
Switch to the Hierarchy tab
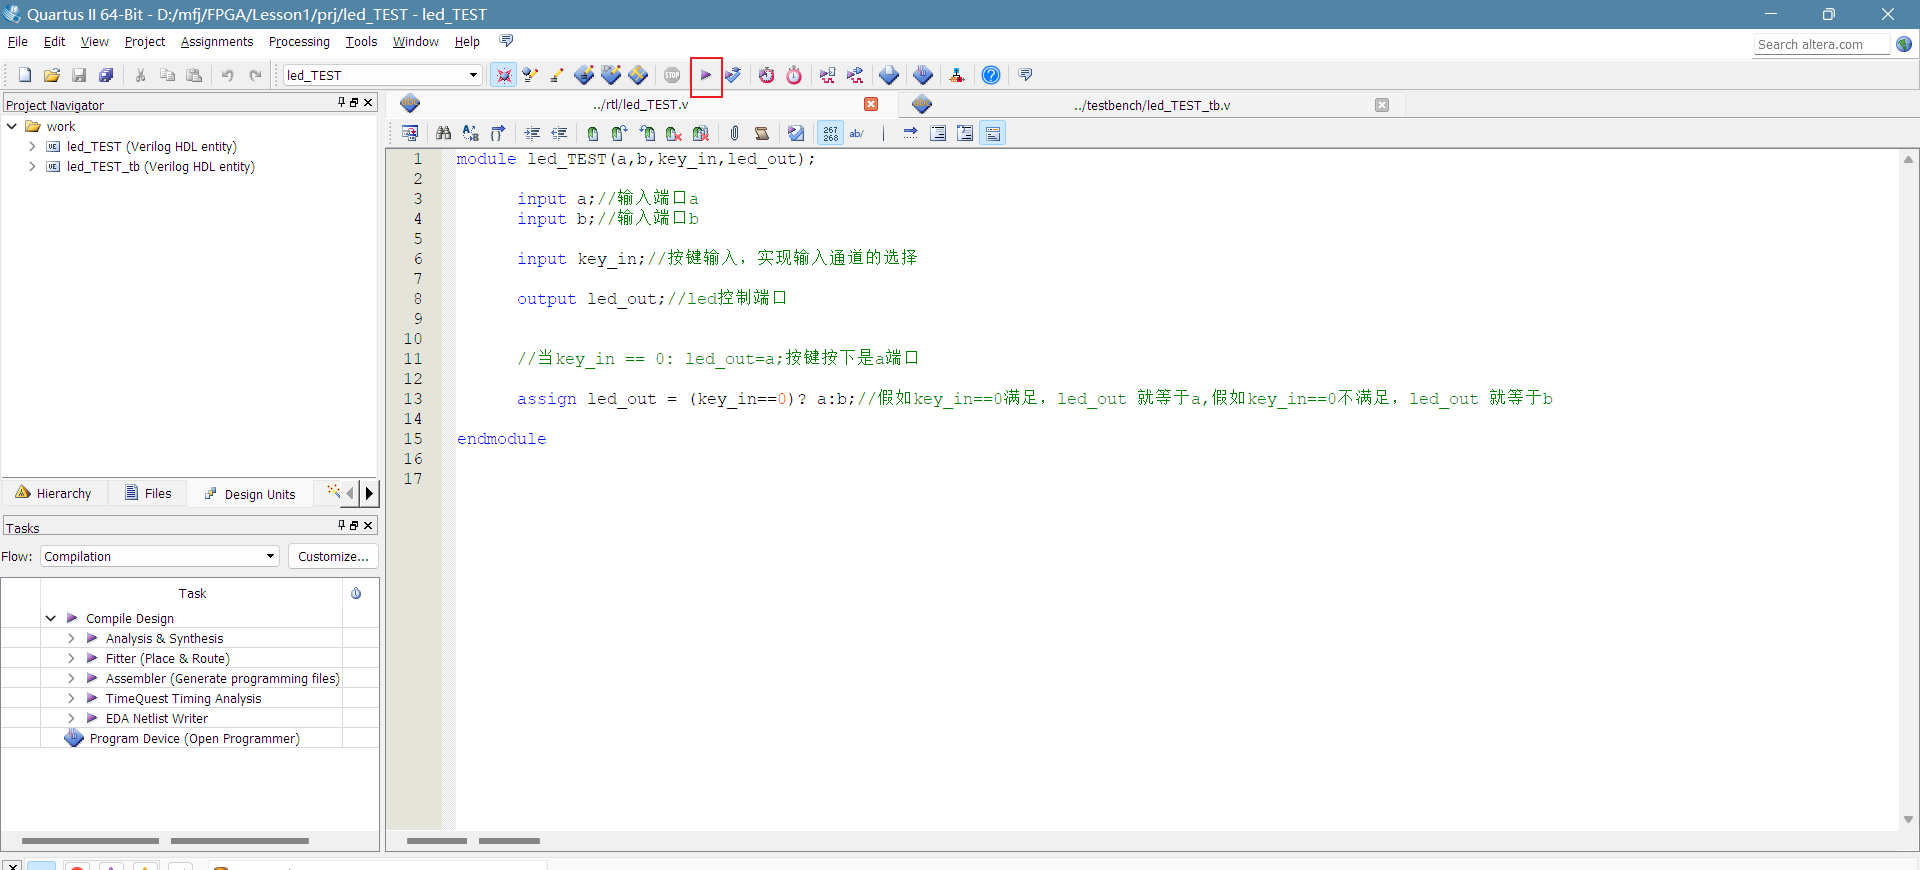[54, 493]
